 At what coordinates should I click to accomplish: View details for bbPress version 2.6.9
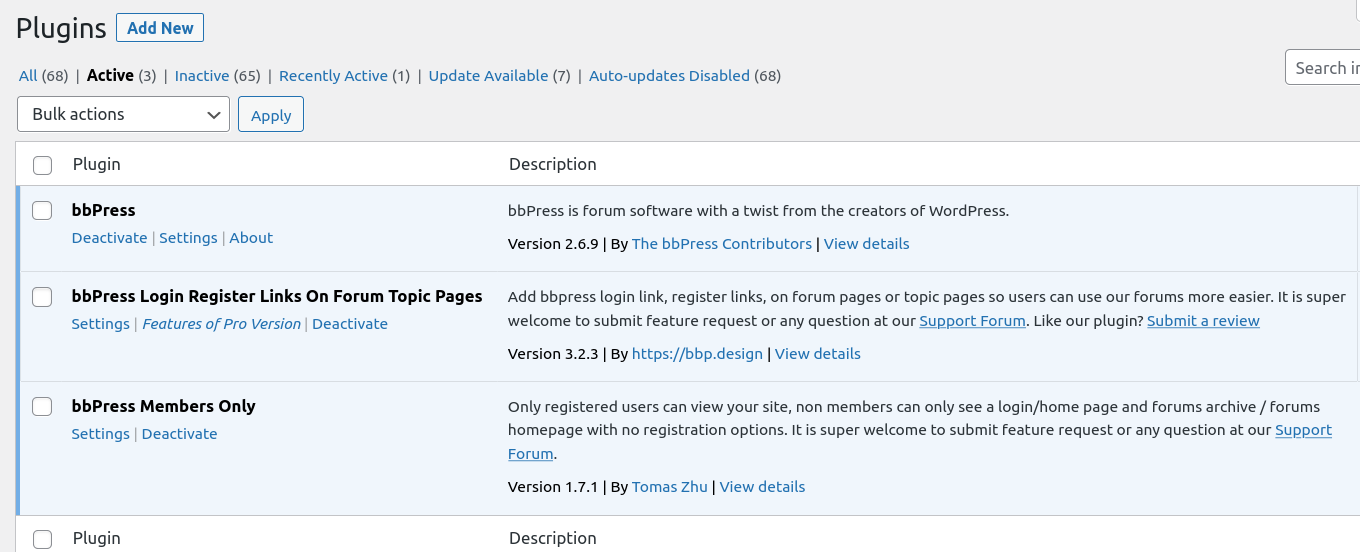(x=867, y=244)
